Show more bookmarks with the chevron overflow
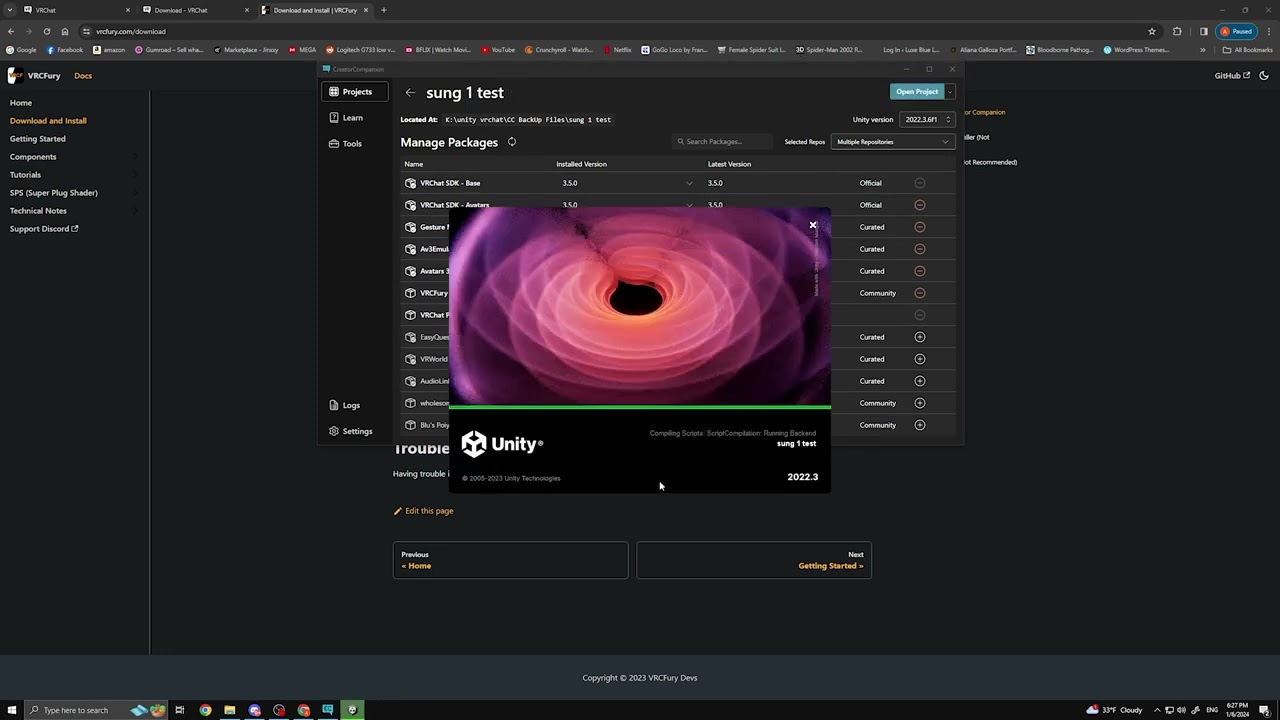The height and width of the screenshot is (720, 1280). click(x=1203, y=49)
